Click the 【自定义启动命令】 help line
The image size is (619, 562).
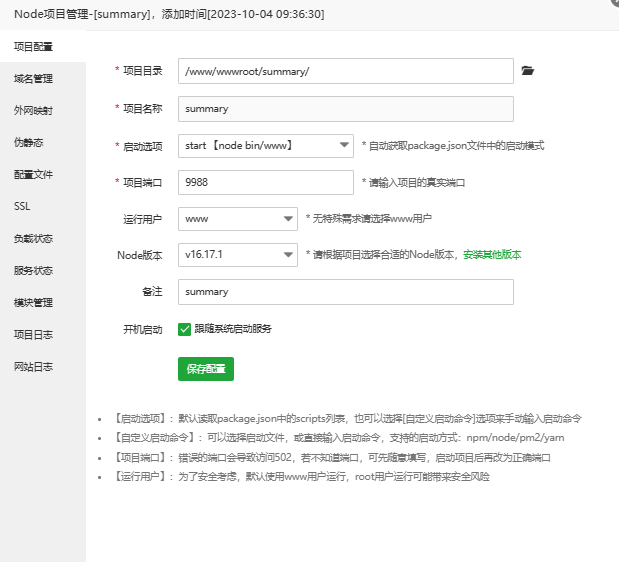(x=339, y=438)
